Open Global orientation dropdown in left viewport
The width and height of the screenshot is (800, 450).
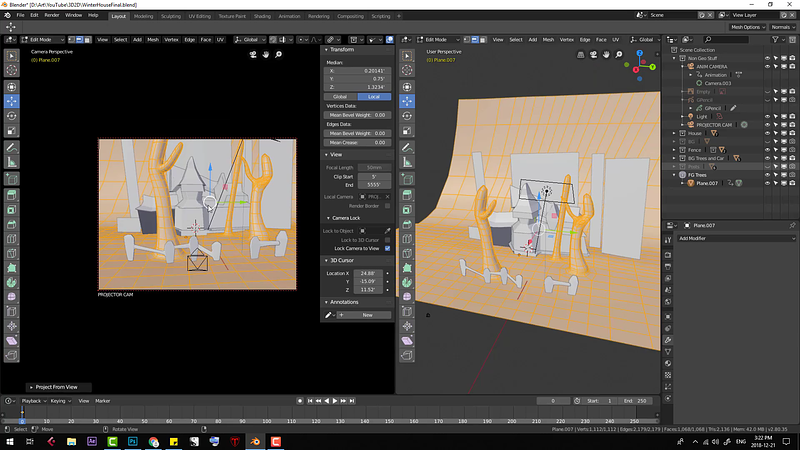coord(250,39)
